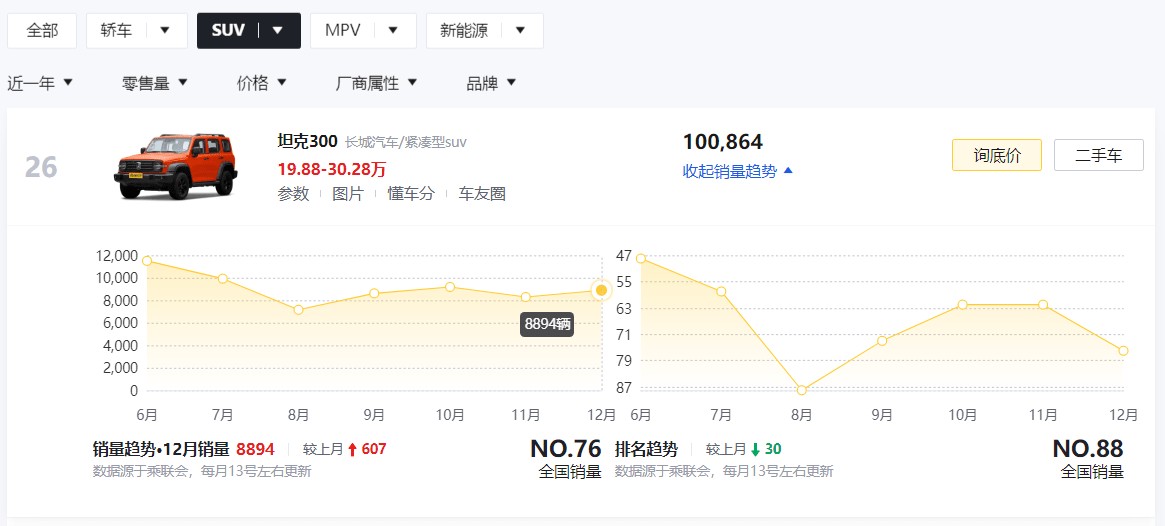The image size is (1165, 526).
Task: Click the 7月 point on ranking chart
Action: [x=721, y=291]
